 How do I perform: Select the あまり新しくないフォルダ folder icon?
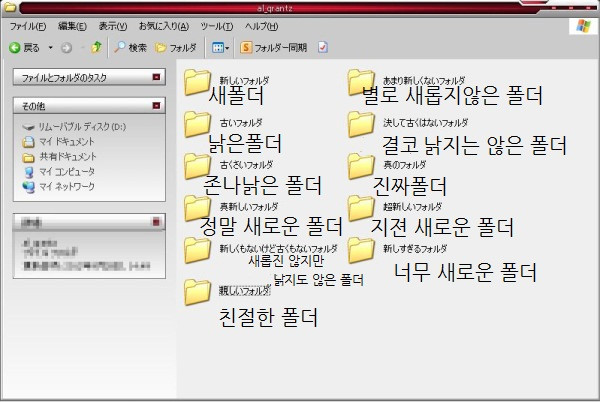[x=361, y=82]
